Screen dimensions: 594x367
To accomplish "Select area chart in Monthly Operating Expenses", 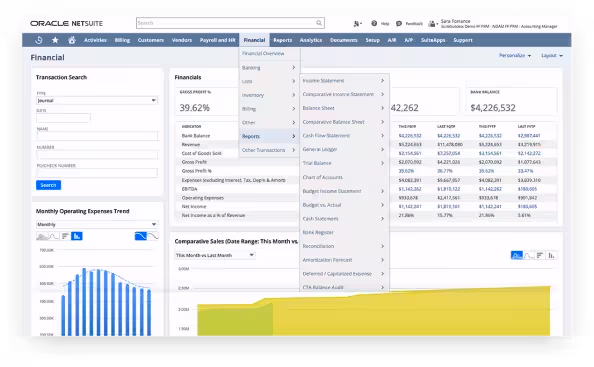I will coord(42,236).
